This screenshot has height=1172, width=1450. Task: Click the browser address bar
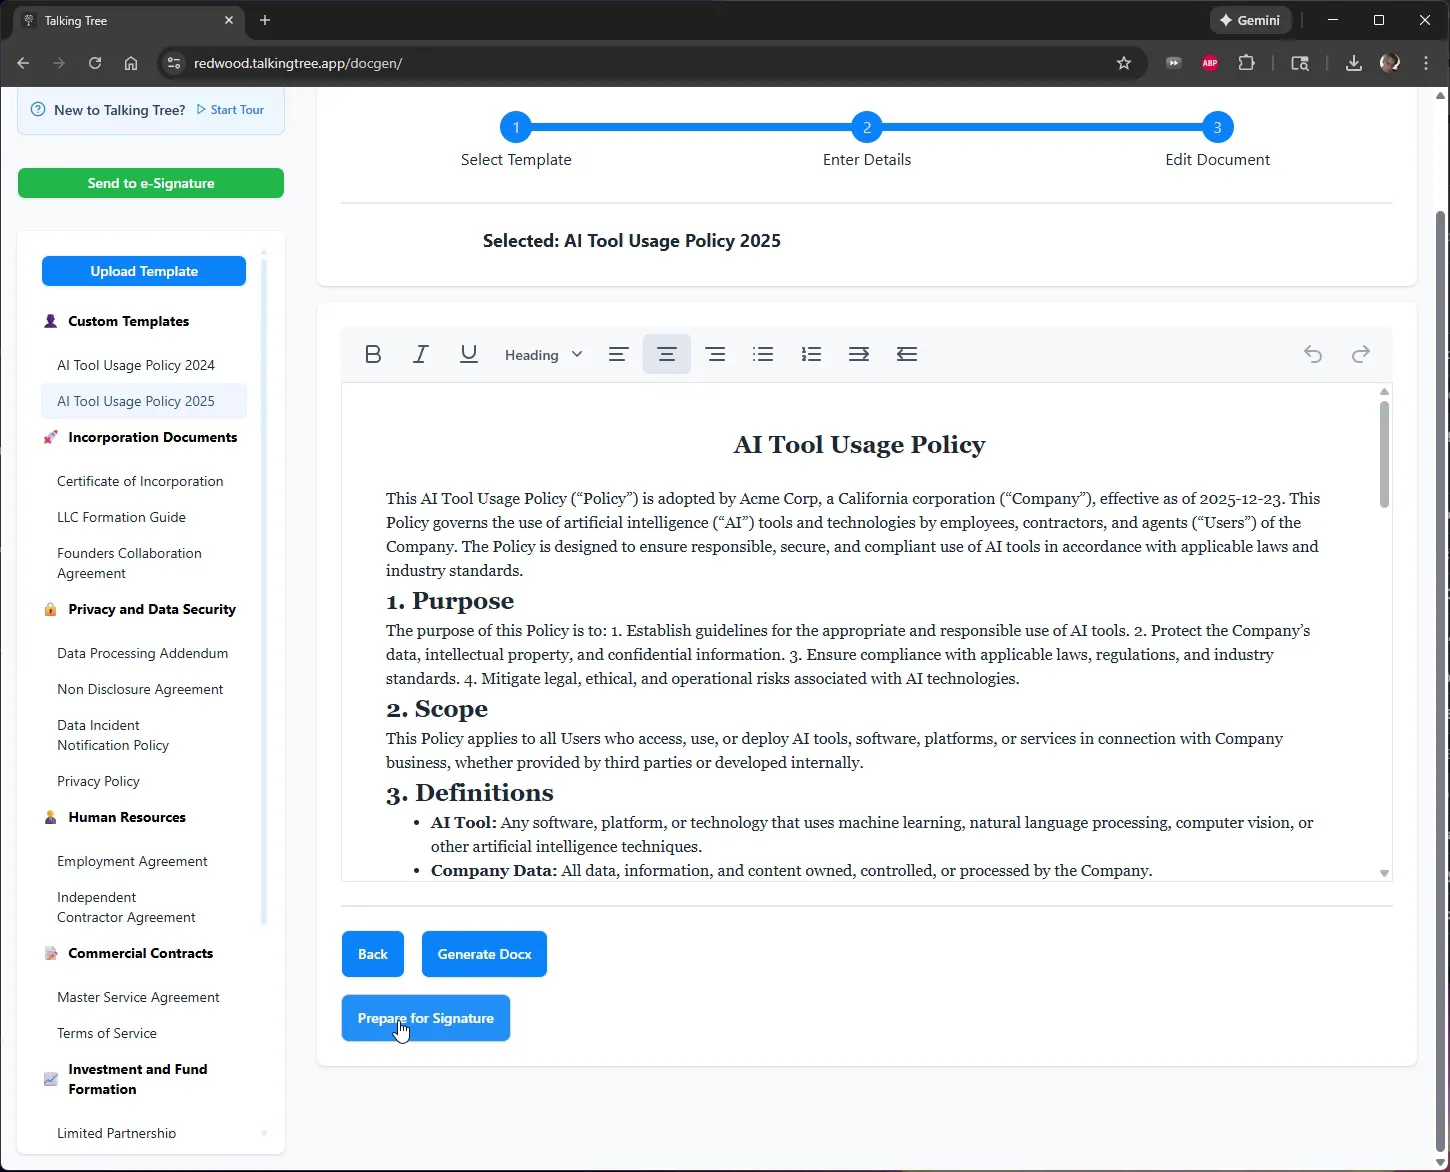[650, 63]
